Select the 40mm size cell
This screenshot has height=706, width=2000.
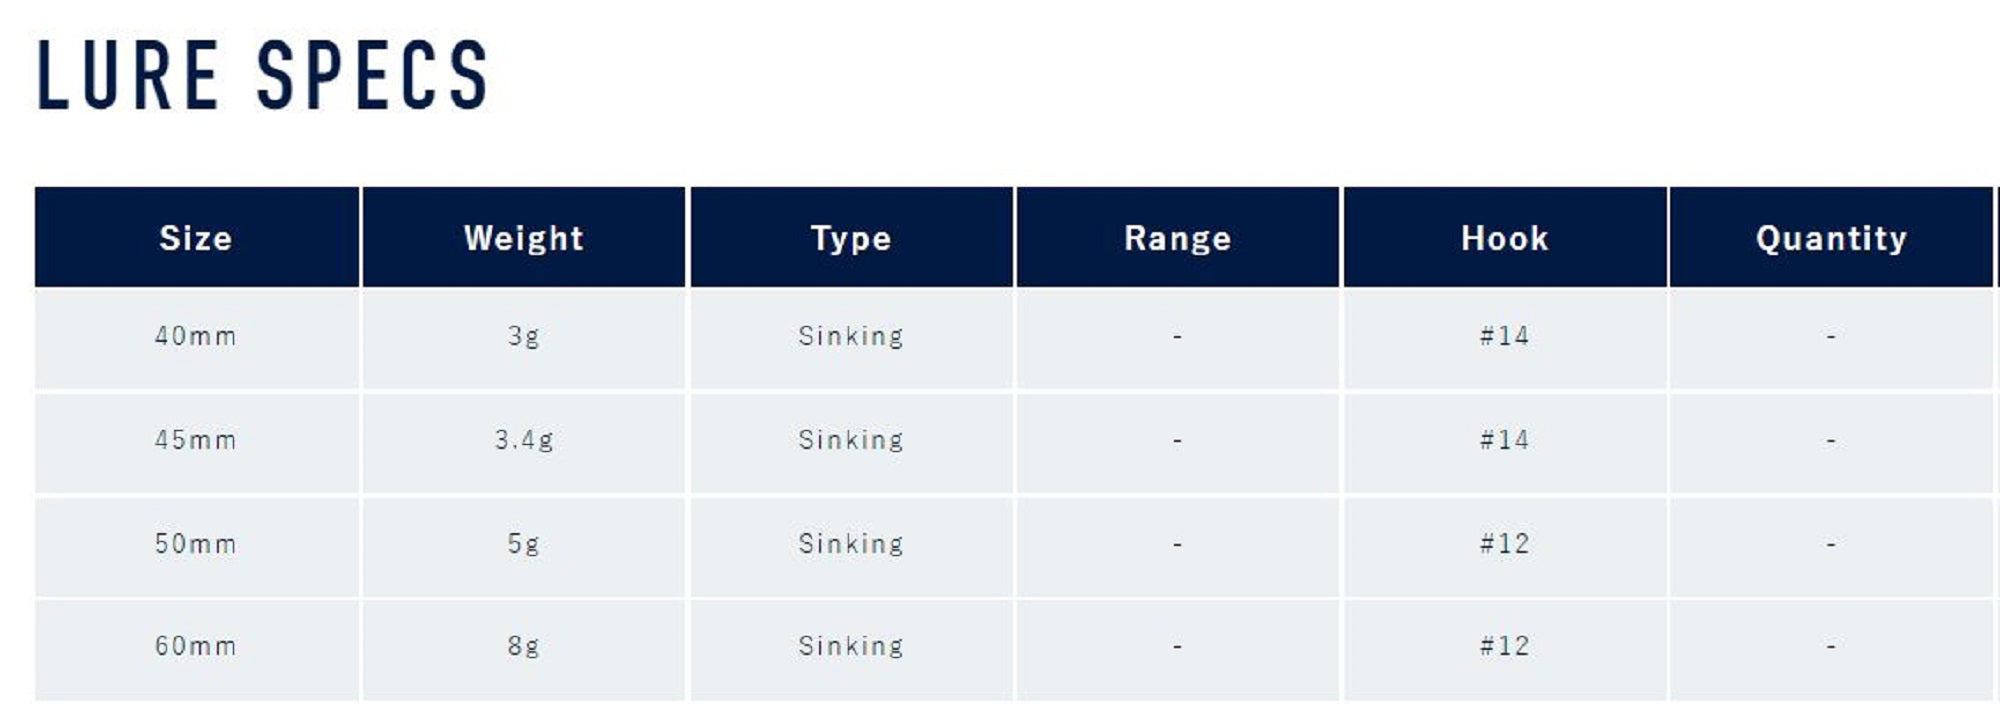coord(196,336)
